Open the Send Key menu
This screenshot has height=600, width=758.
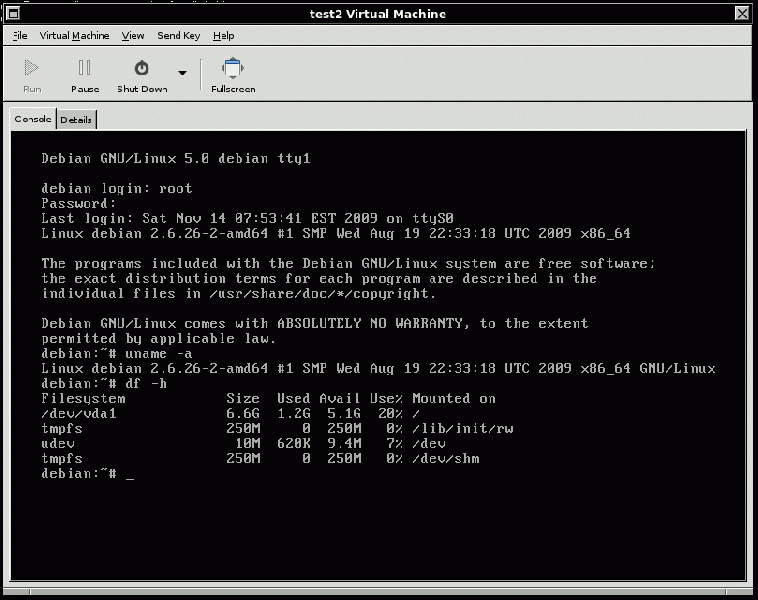pos(178,36)
